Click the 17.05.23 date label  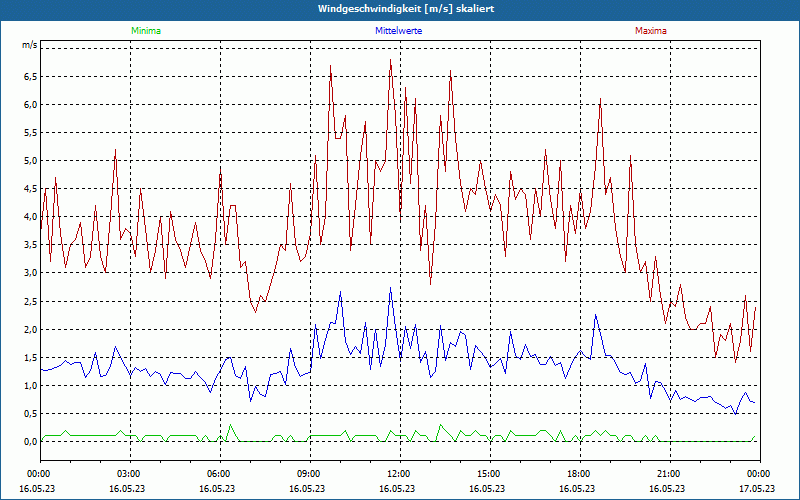click(758, 489)
